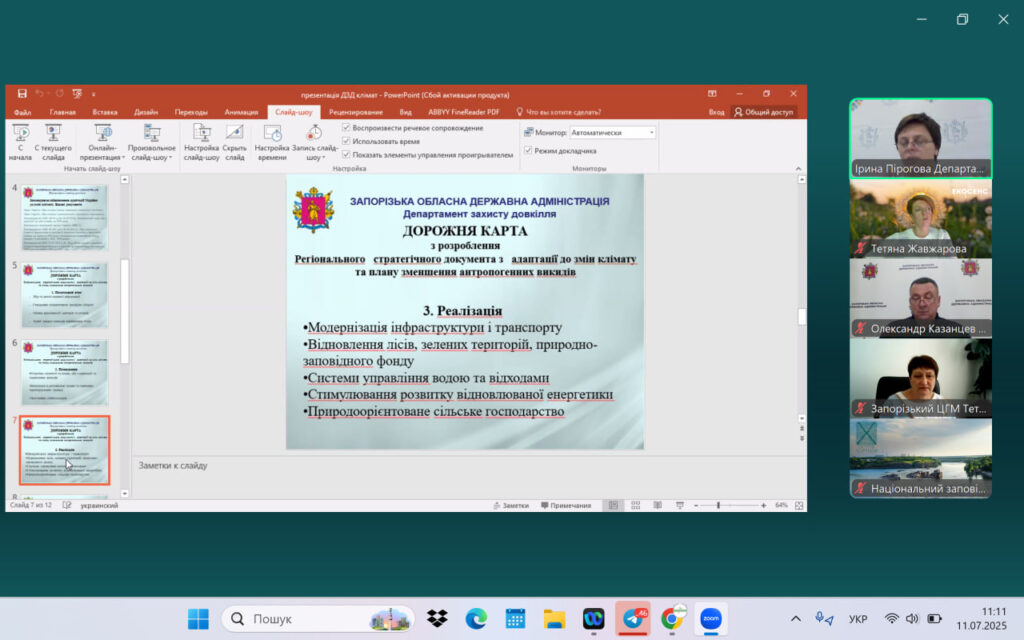Open the Design ribbon tab

click(x=146, y=112)
